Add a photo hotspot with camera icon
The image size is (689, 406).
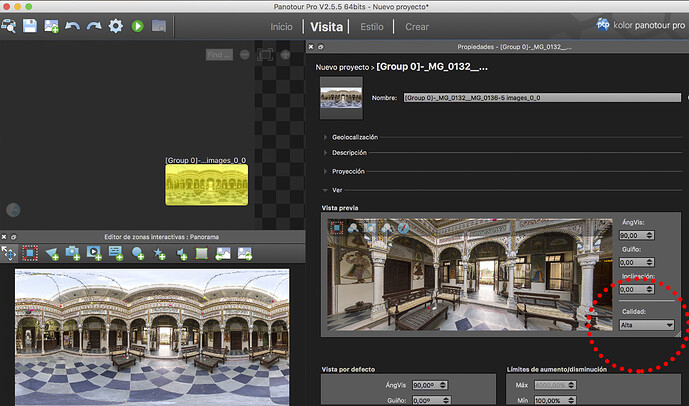pyautogui.click(x=74, y=253)
